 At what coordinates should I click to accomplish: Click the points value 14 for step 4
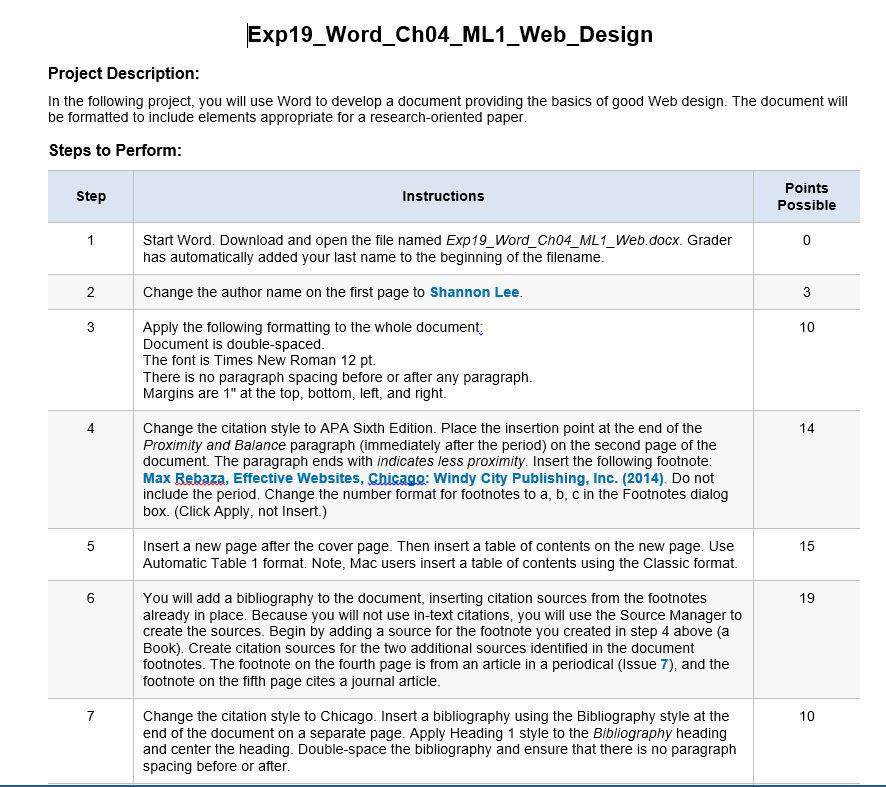806,427
